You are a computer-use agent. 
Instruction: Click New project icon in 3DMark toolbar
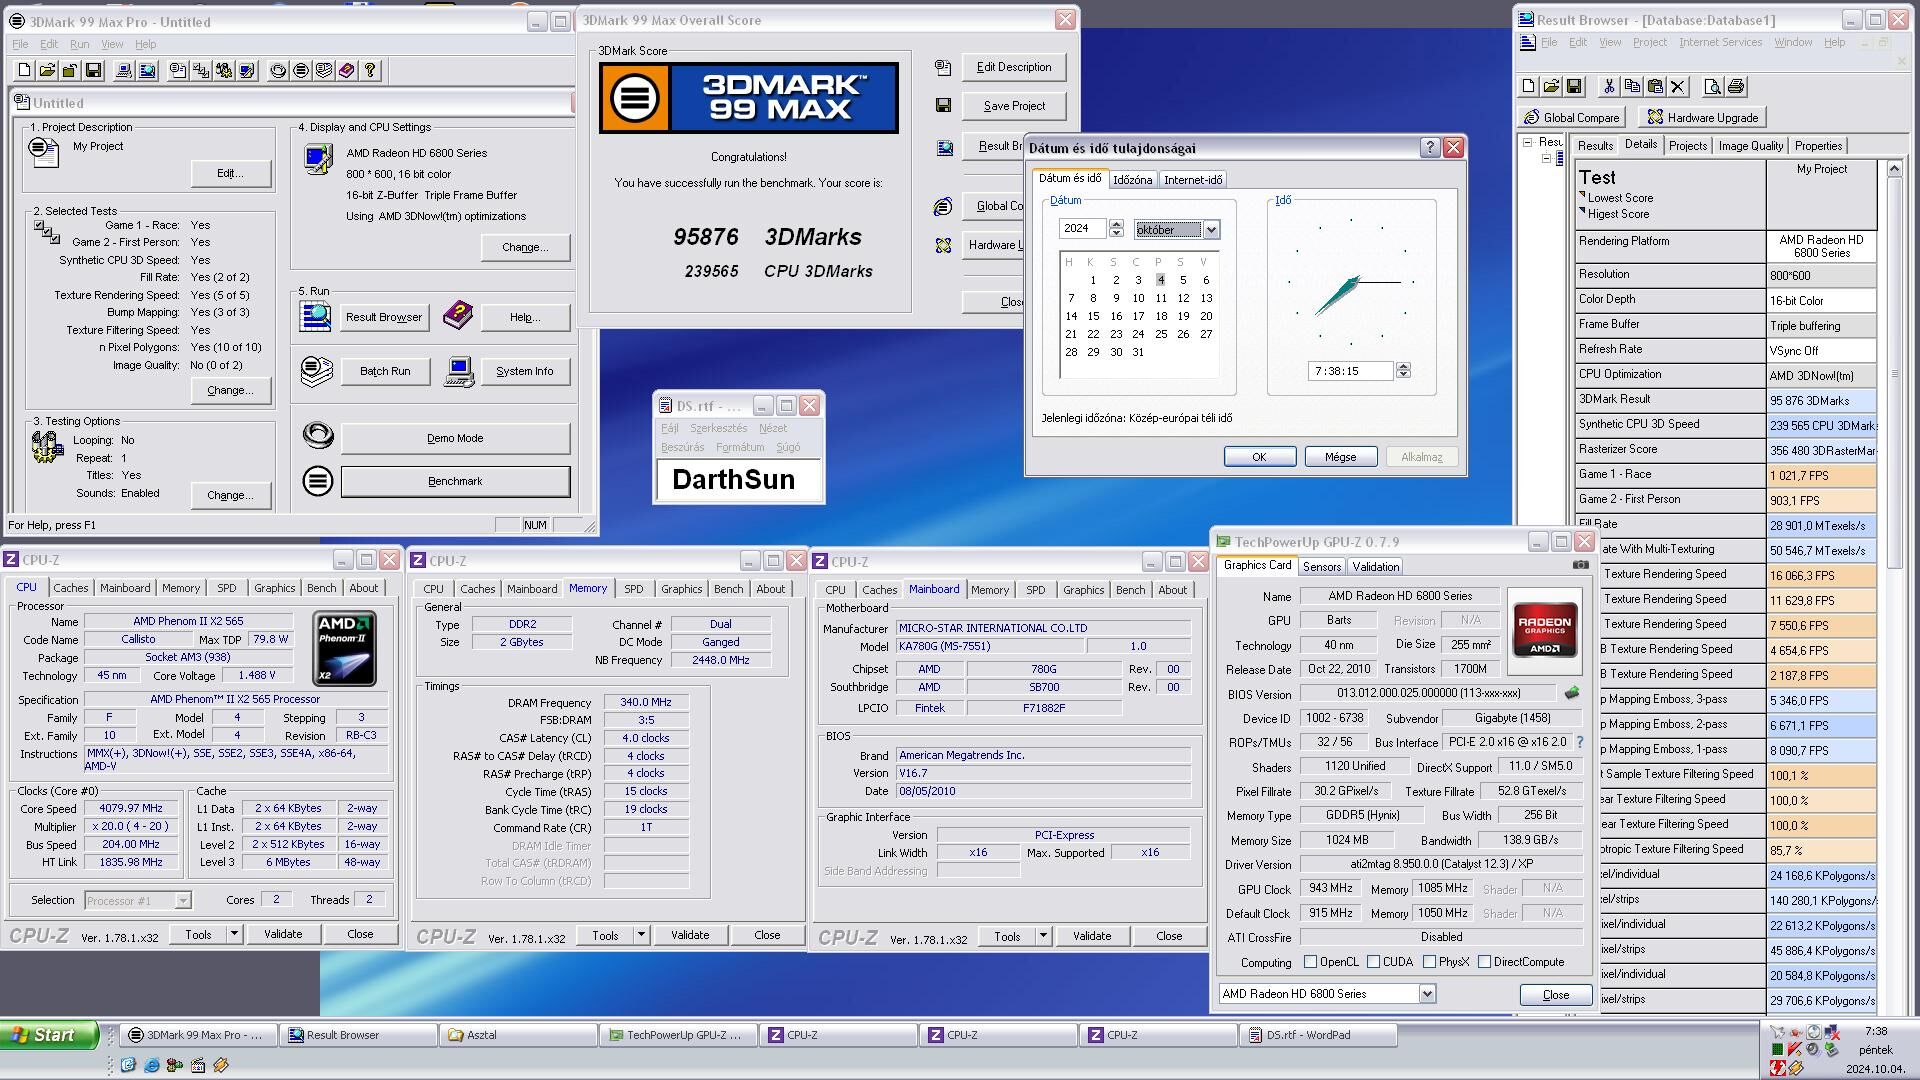[24, 70]
